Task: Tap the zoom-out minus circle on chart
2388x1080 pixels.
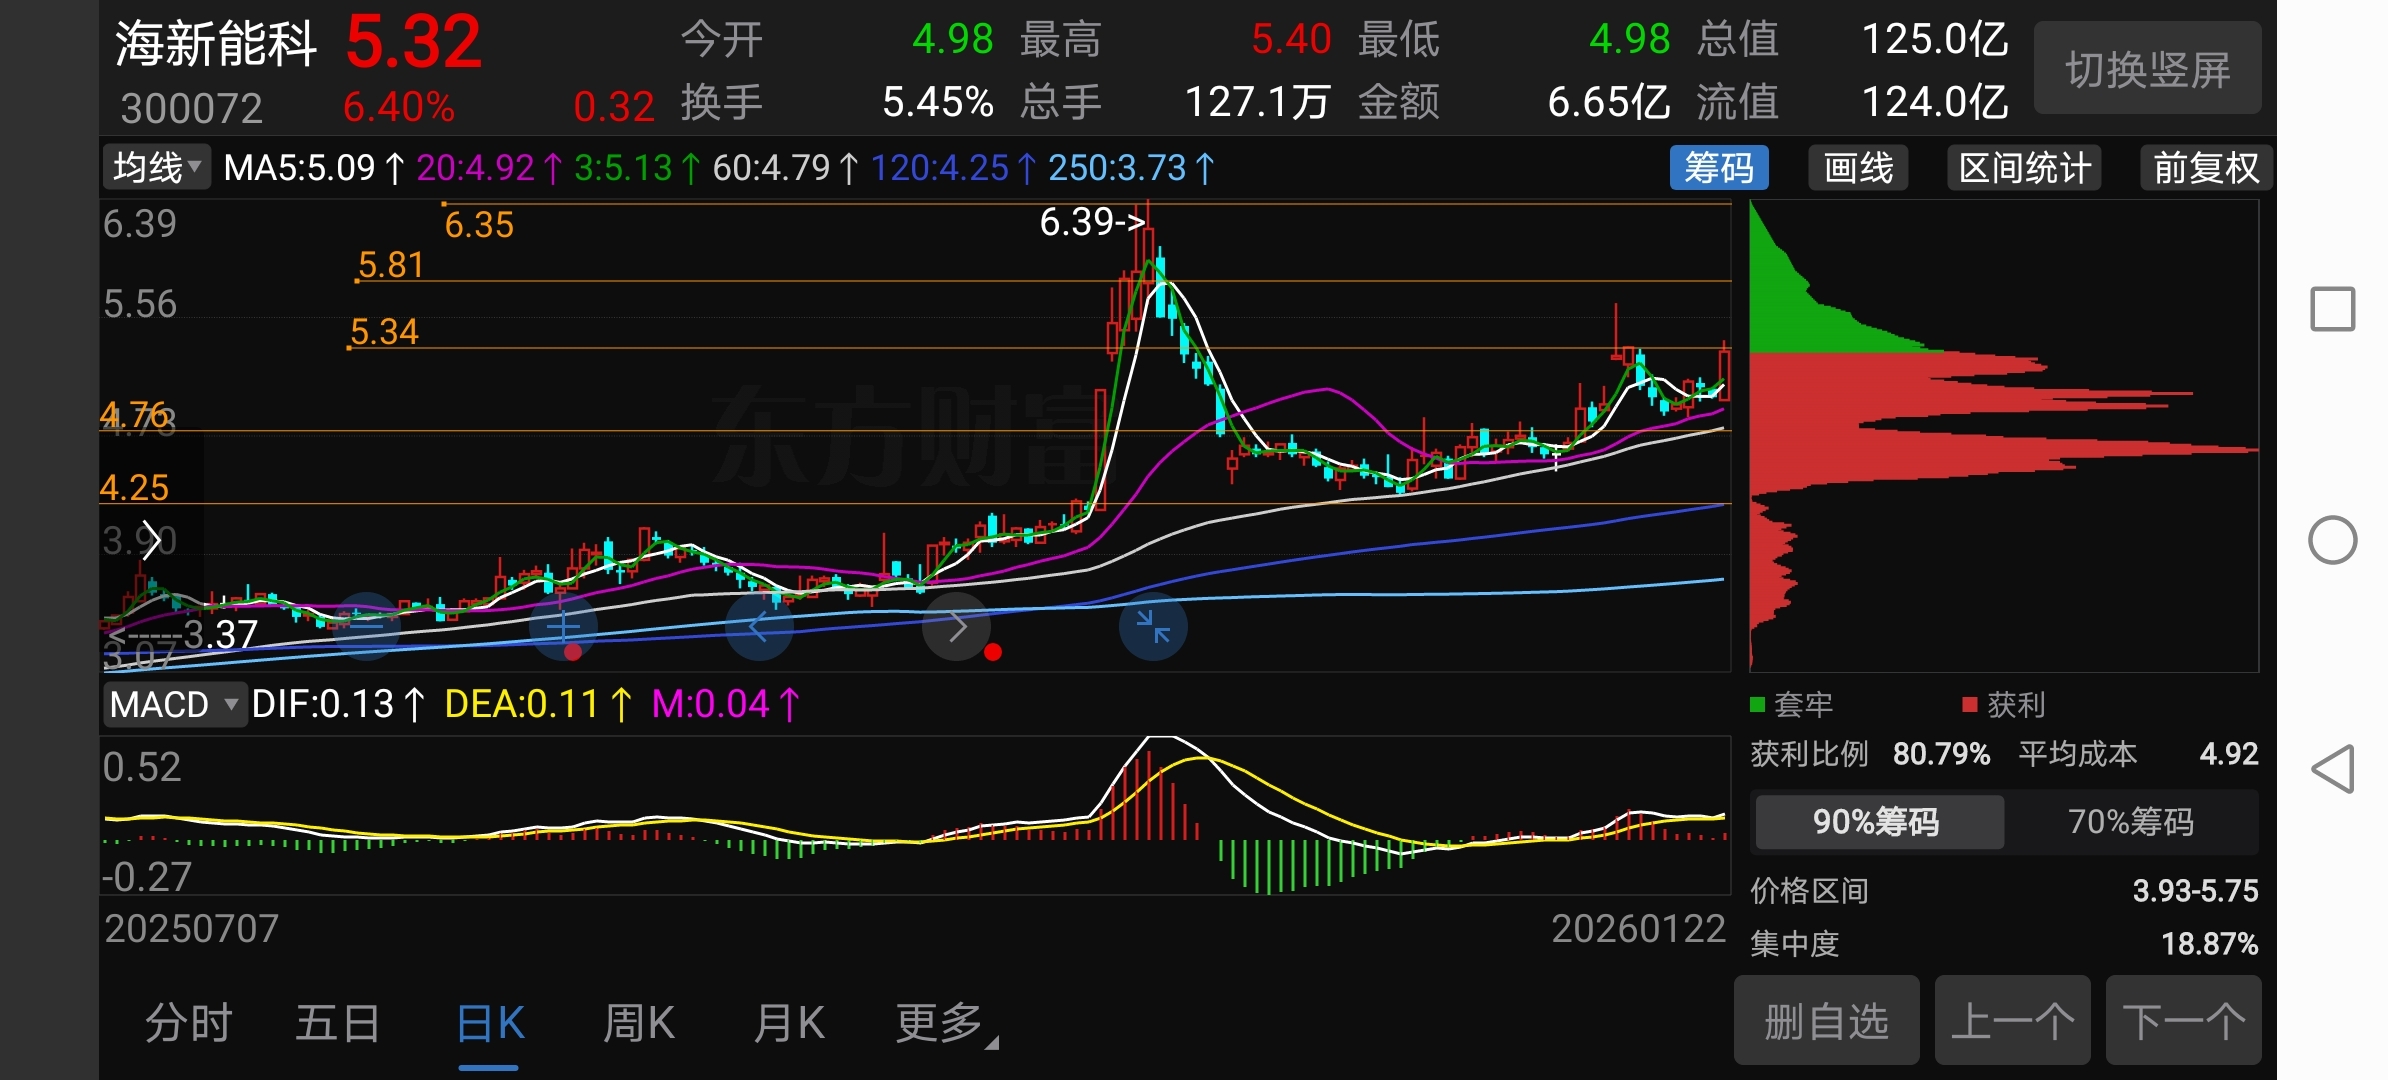Action: point(366,627)
